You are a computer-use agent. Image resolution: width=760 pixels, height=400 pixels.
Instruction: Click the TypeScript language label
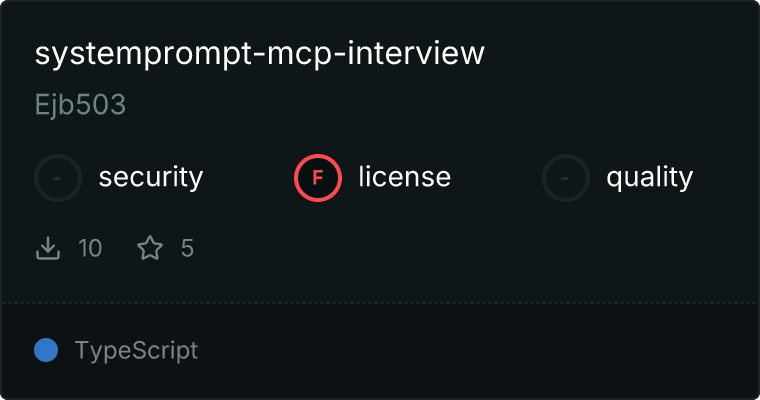[x=136, y=350]
